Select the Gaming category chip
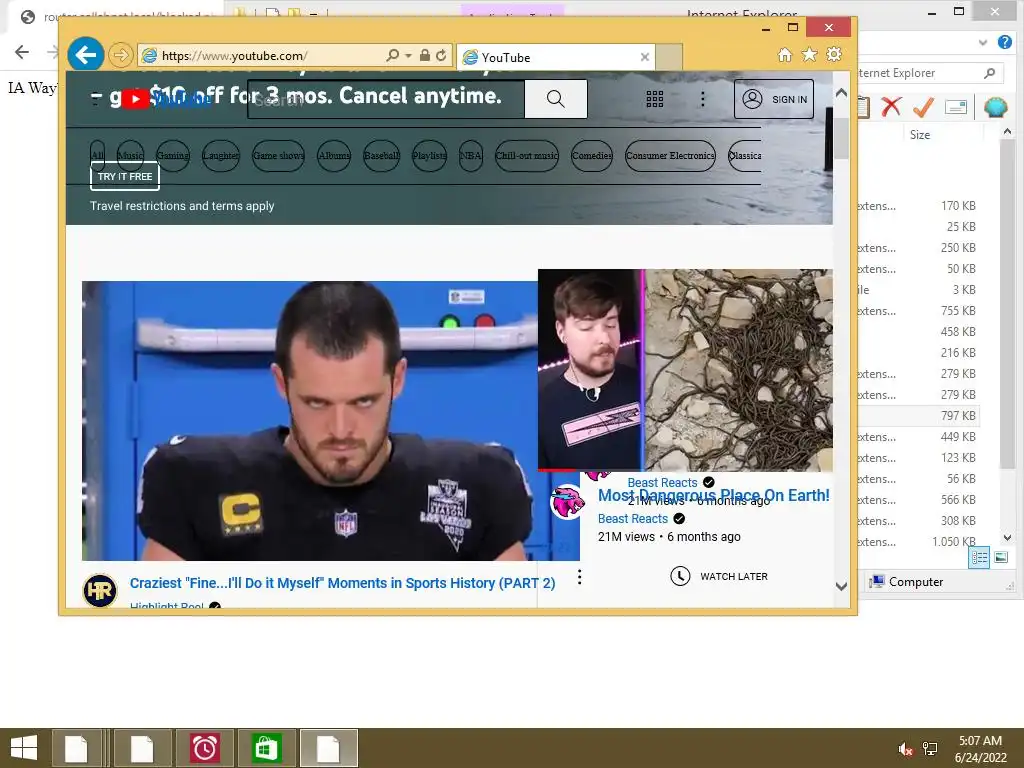 [172, 155]
